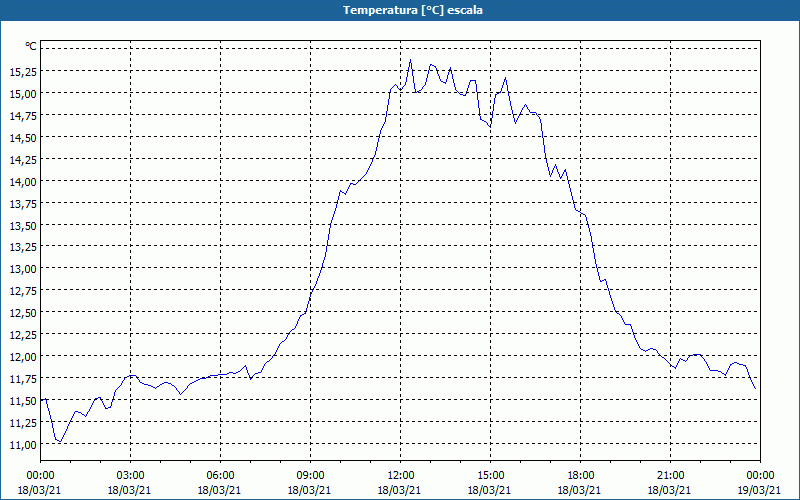Image resolution: width=800 pixels, height=500 pixels.
Task: Select the 15,00 y-axis label
Action: point(23,94)
